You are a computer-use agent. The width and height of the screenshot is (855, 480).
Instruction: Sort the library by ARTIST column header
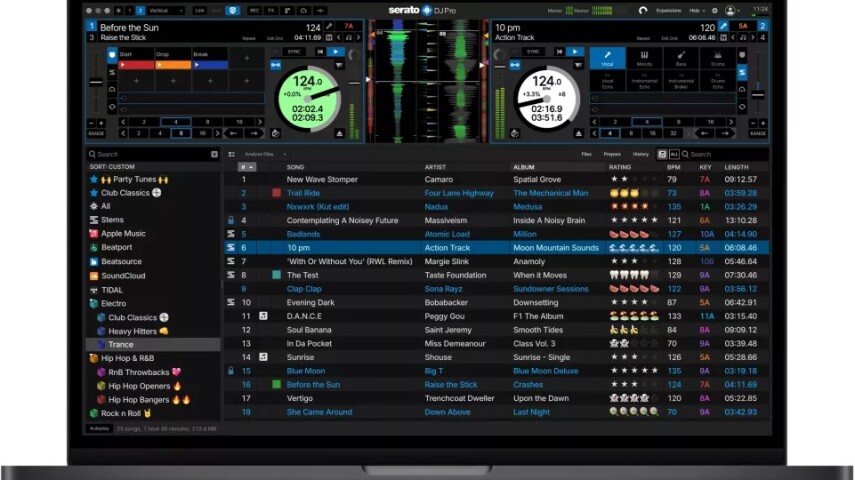pyautogui.click(x=435, y=167)
